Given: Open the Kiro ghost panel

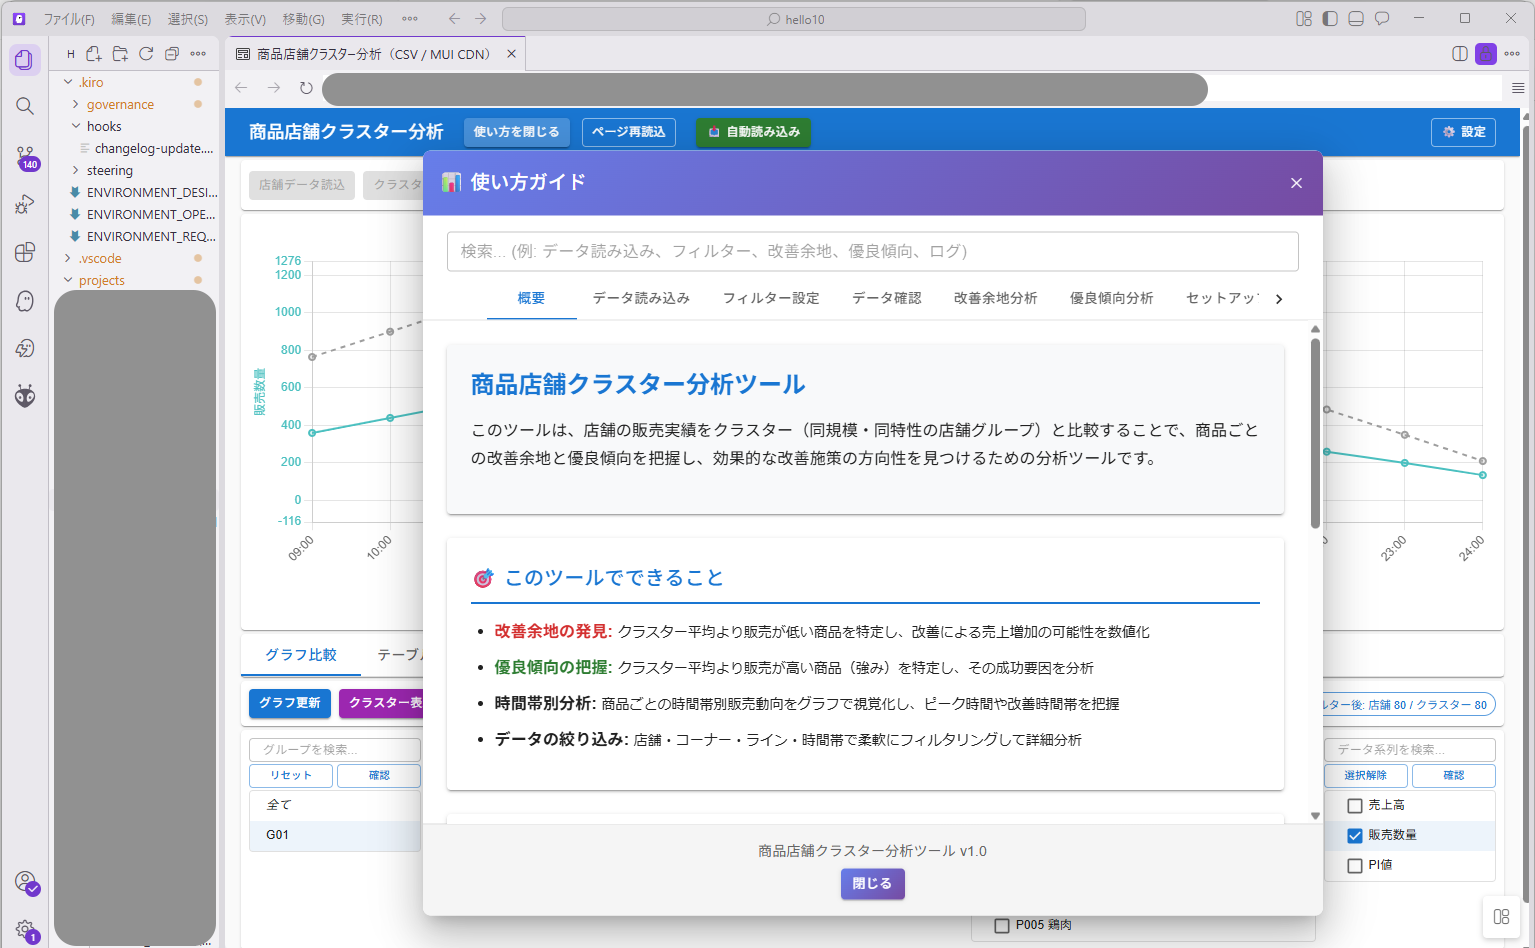Looking at the screenshot, I should point(25,301).
